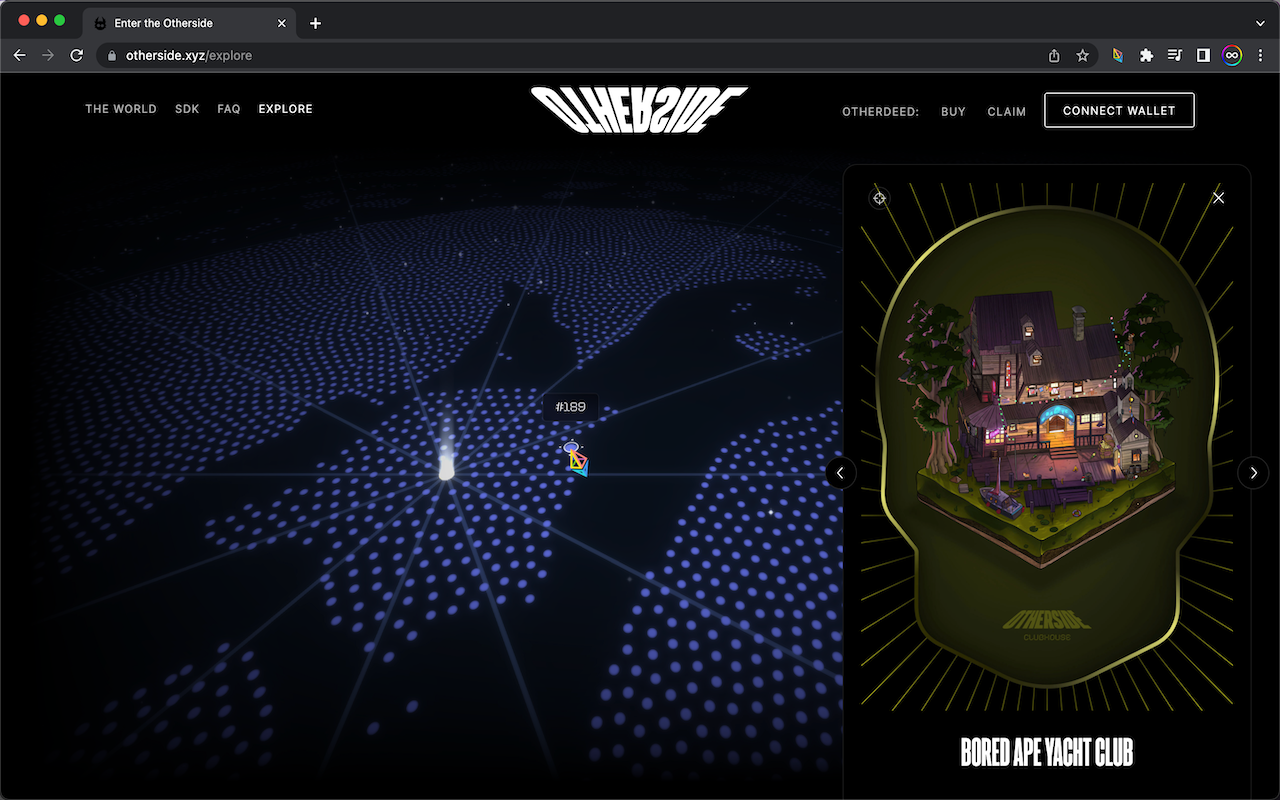The width and height of the screenshot is (1280, 800).
Task: Toggle the browser side panel icon
Action: [1203, 56]
